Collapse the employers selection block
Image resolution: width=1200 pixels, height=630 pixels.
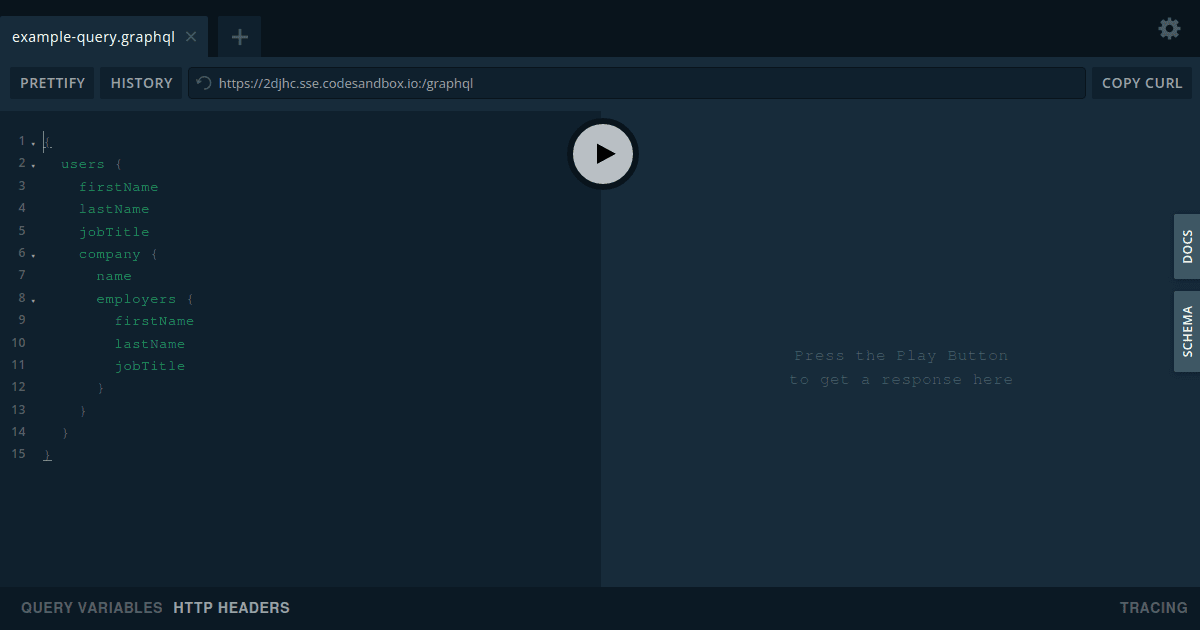35,298
